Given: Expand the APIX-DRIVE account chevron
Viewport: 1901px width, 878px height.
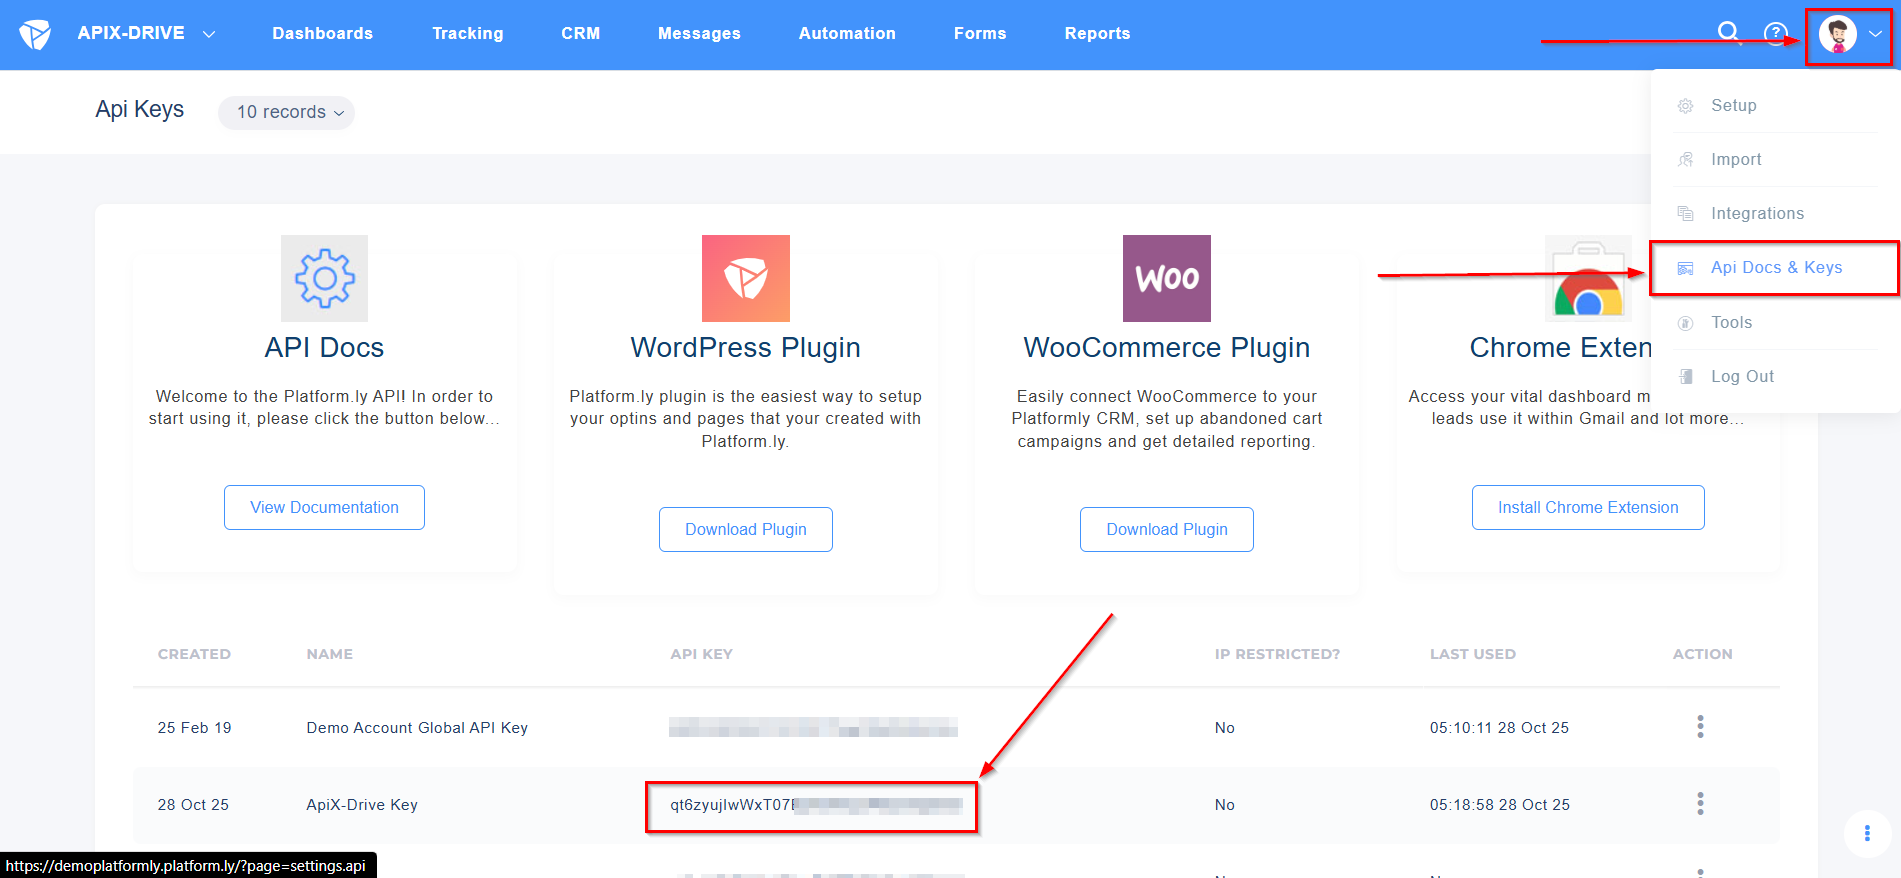Looking at the screenshot, I should (x=209, y=33).
